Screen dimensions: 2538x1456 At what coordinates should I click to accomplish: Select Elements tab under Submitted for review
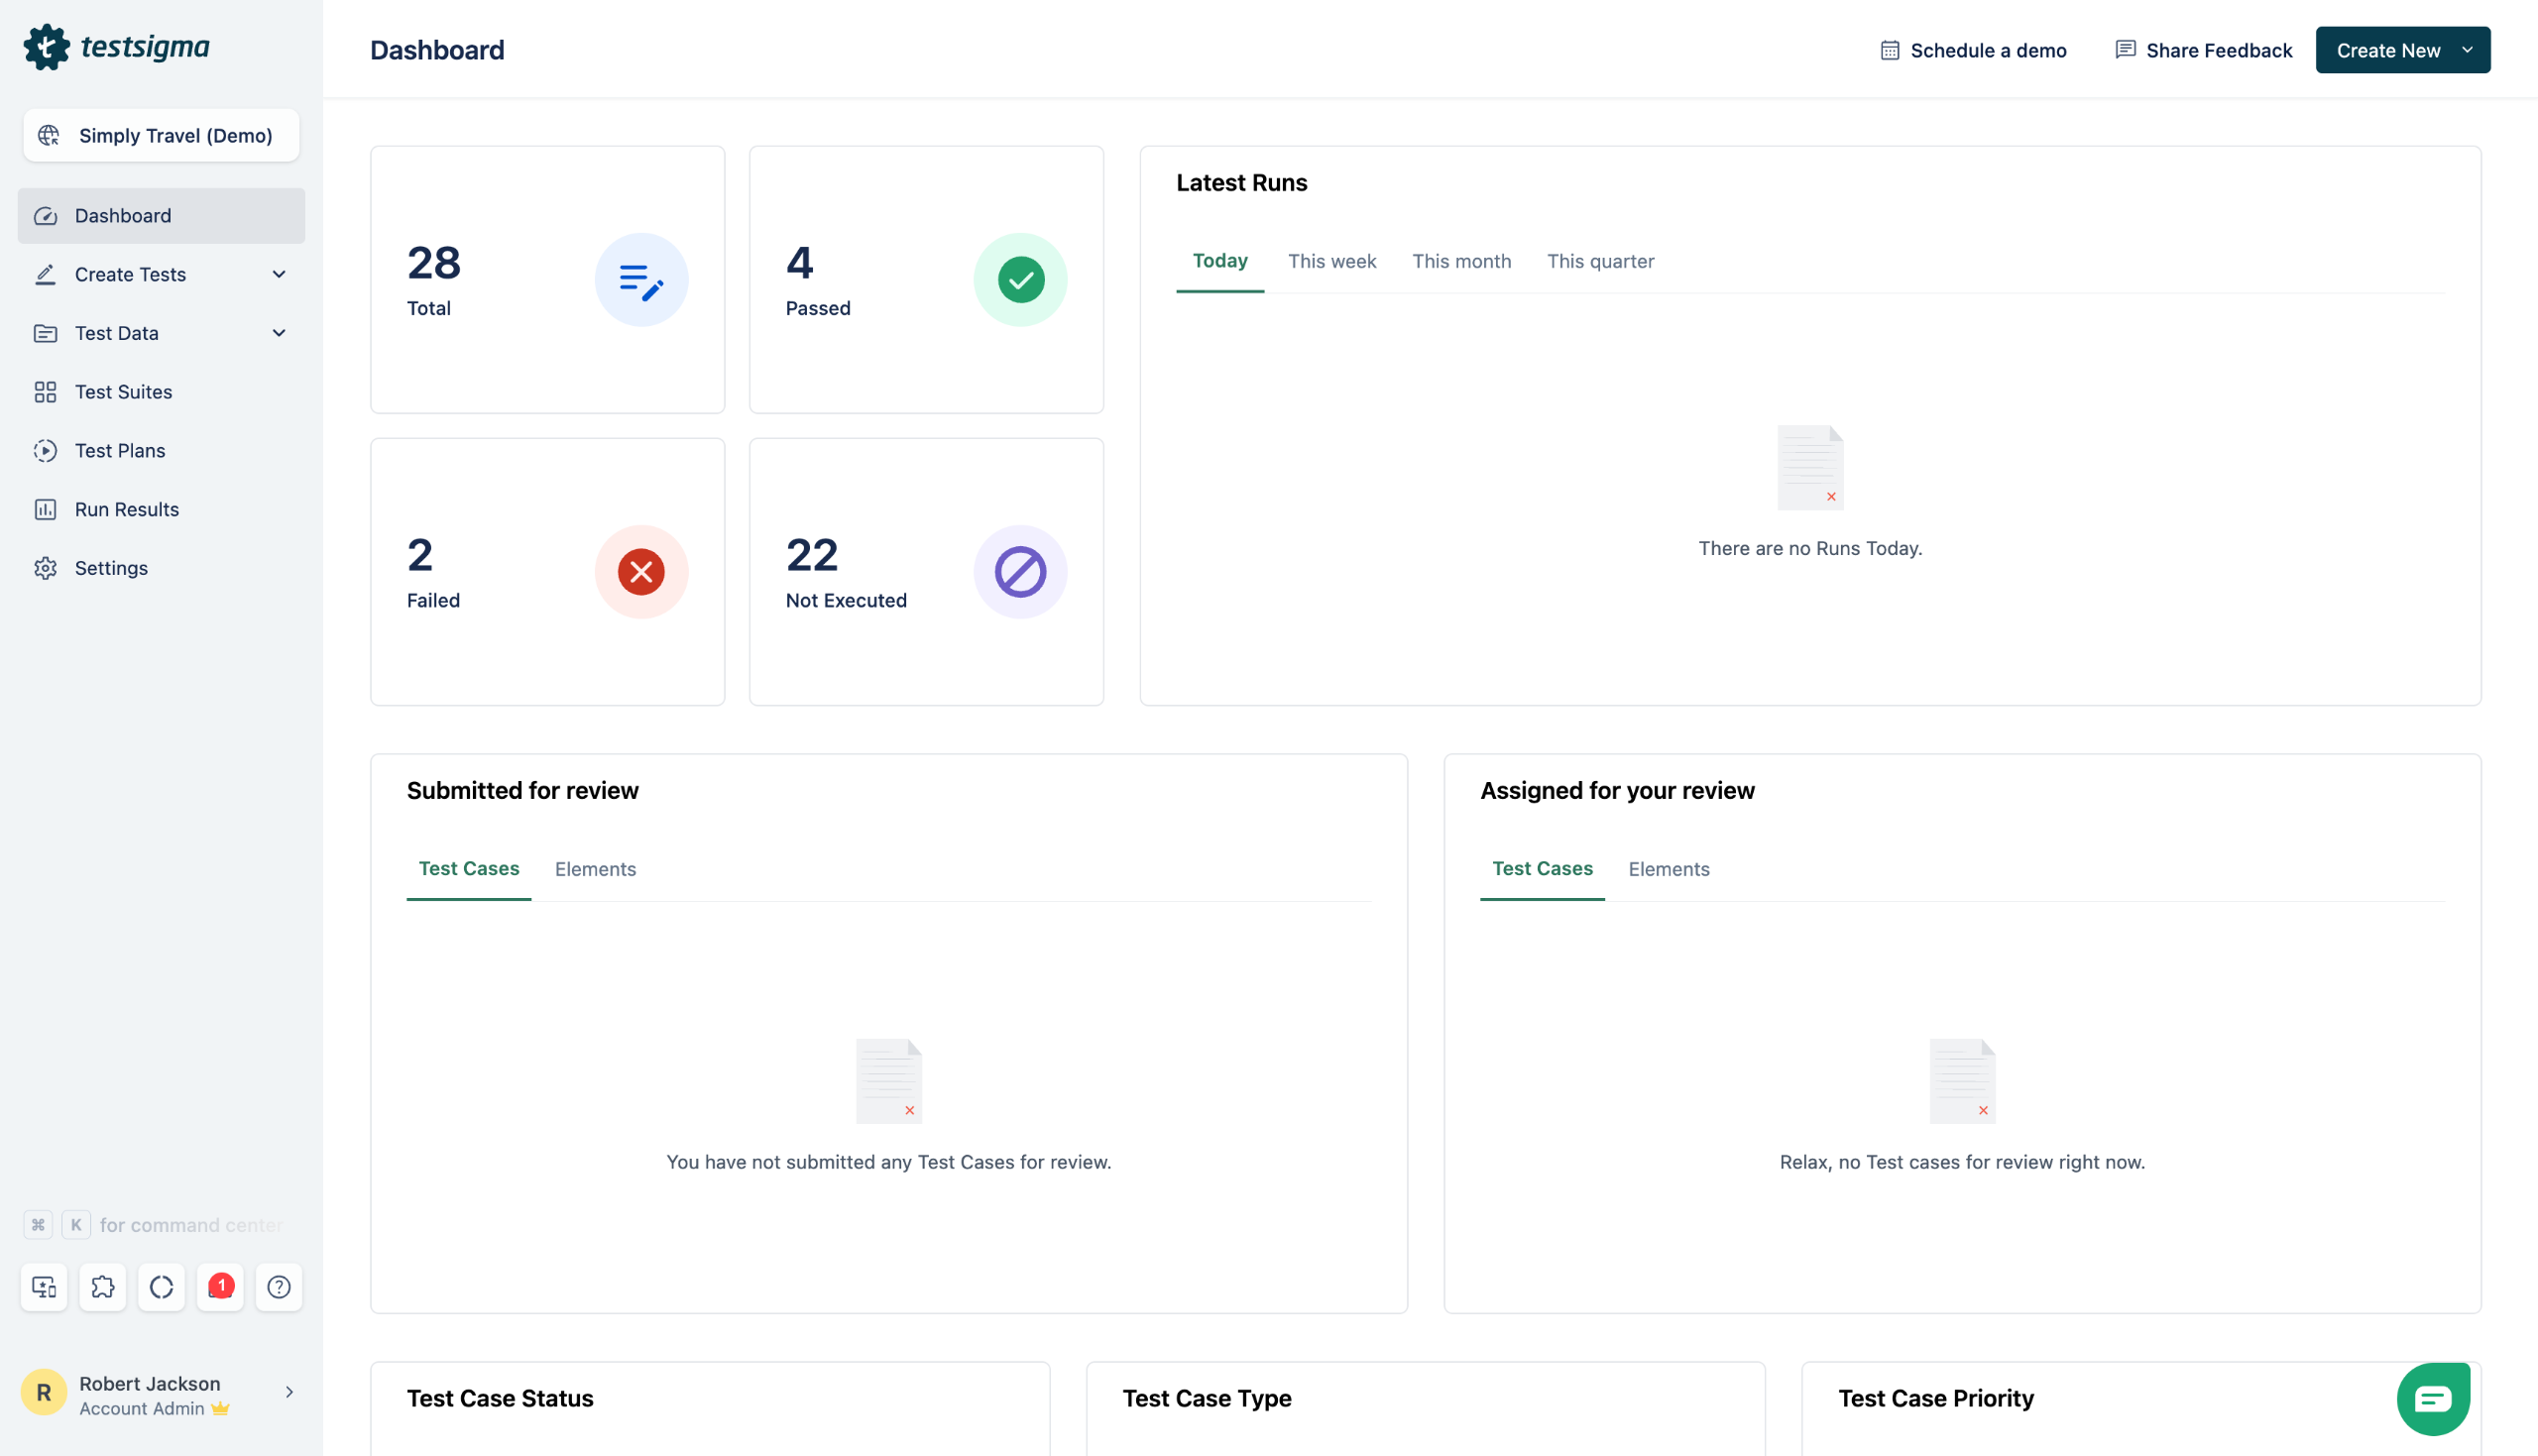(595, 869)
